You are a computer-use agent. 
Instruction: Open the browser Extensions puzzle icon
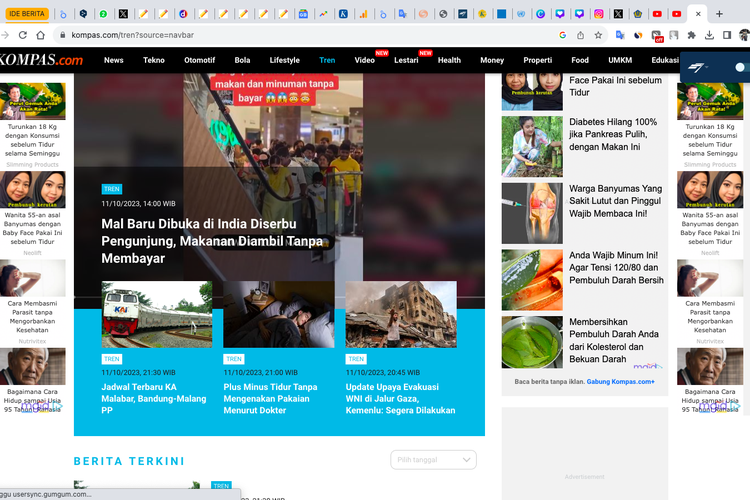tap(690, 34)
